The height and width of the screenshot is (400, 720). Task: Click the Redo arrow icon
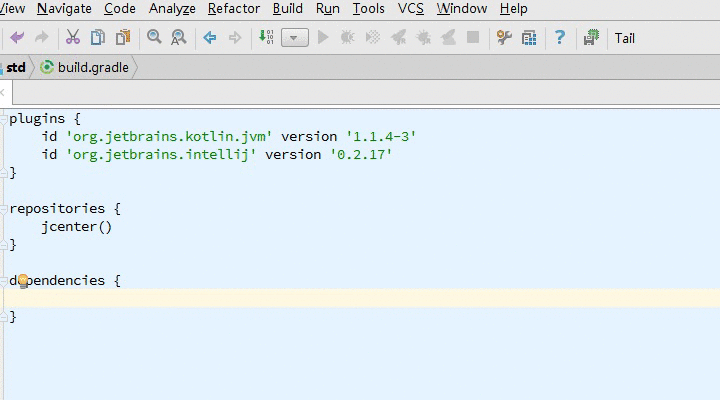(42, 37)
